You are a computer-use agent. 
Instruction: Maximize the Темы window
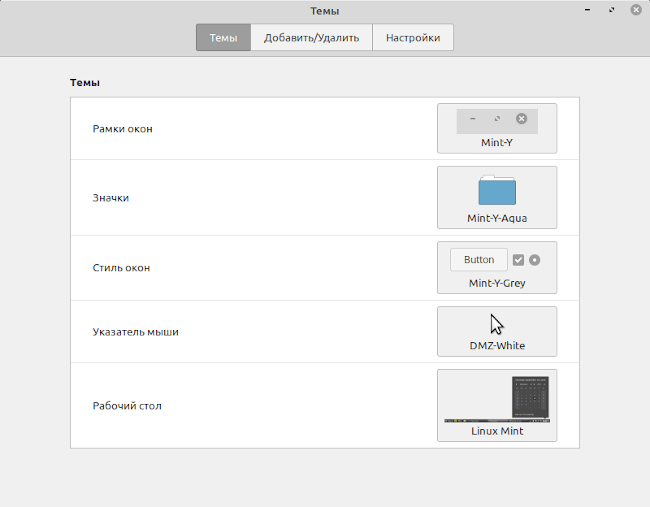tap(612, 10)
